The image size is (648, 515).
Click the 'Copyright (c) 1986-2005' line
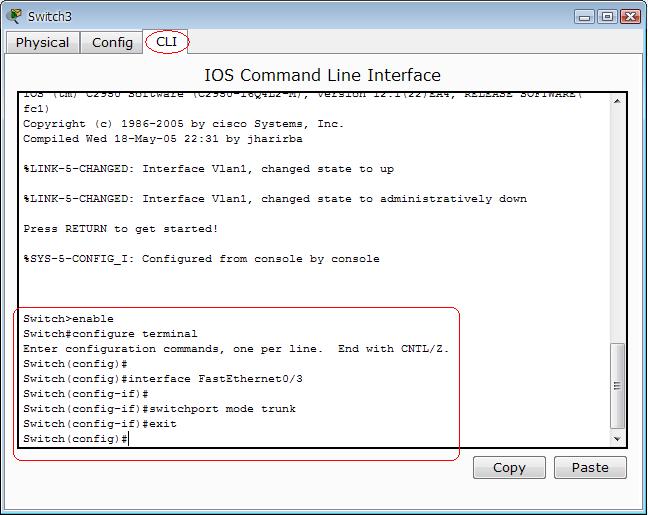(x=183, y=124)
